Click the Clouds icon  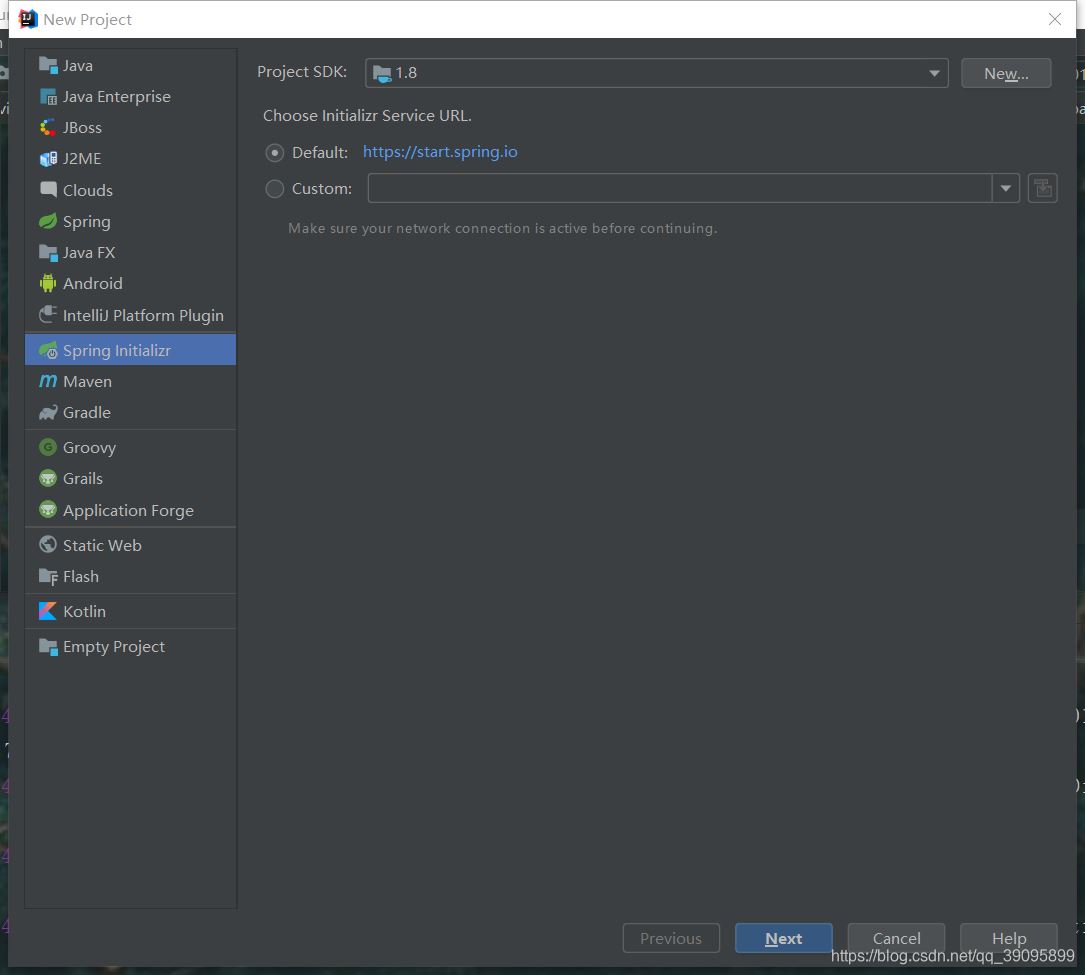point(48,190)
